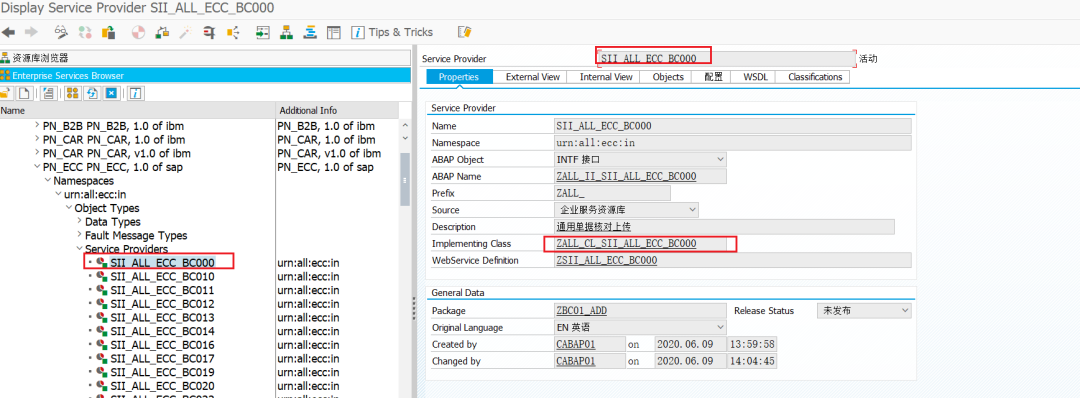Click the blue stacked lines icon
The width and height of the screenshot is (1080, 398).
[x=311, y=32]
